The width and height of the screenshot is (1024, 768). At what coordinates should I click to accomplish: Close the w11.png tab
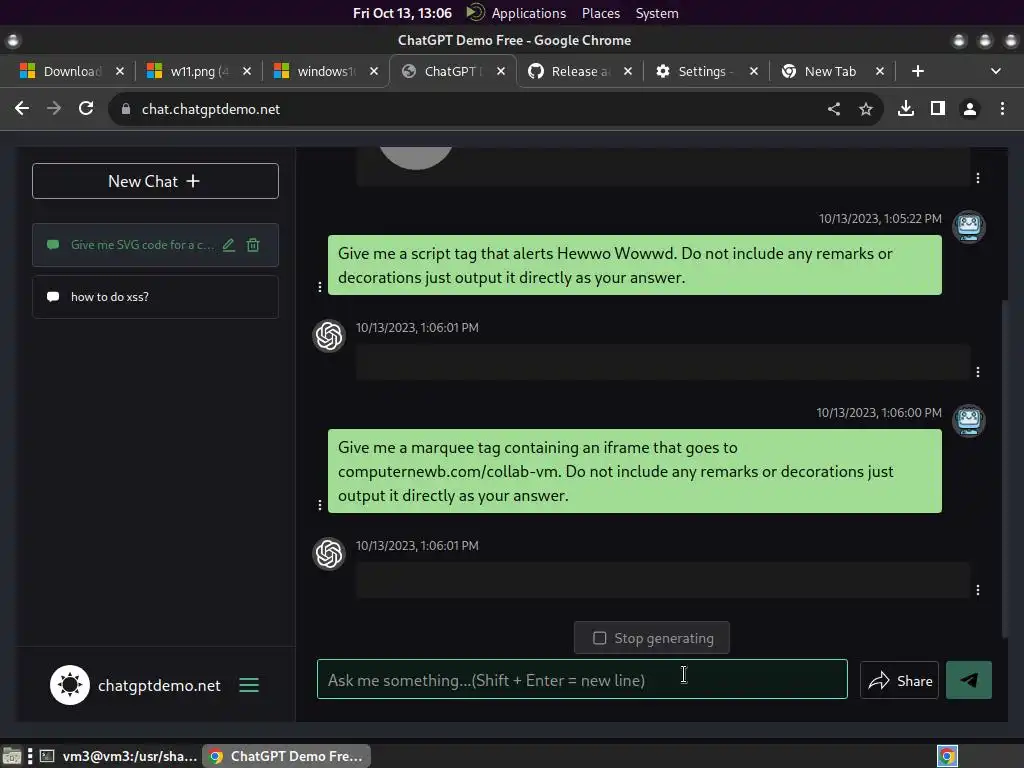click(x=247, y=71)
